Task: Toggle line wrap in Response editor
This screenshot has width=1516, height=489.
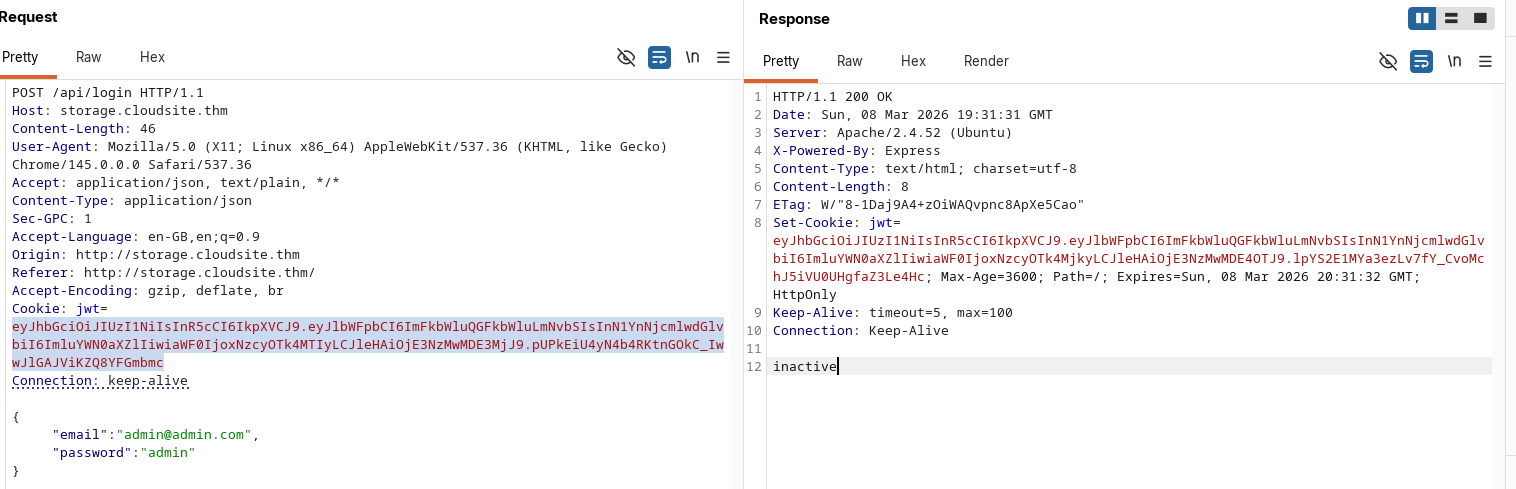Action: coord(1421,61)
